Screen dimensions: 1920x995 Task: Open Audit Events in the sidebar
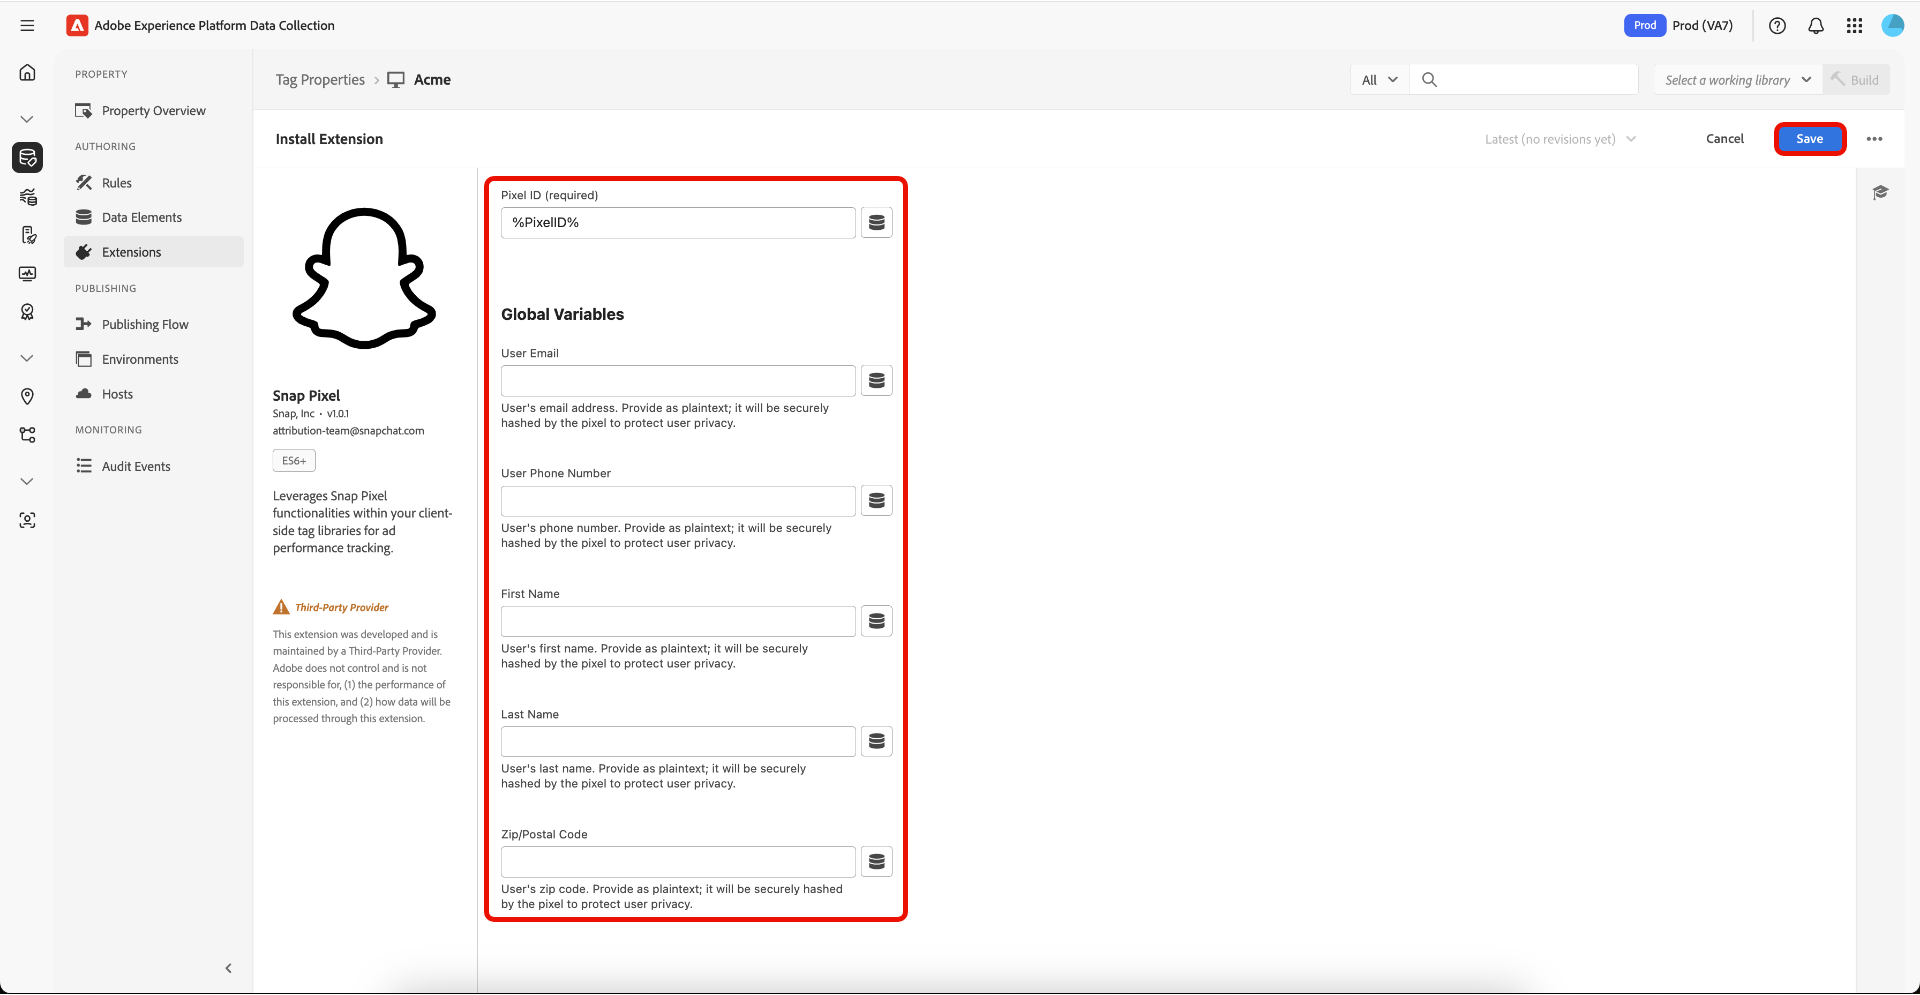154,467
